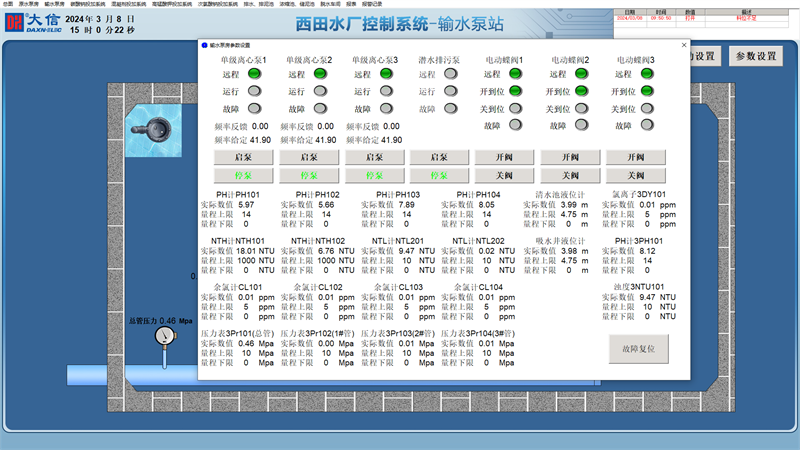Screen dimensions: 800x450
Task: Edit PH计PH101 量程上限 value field
Action: (245, 214)
